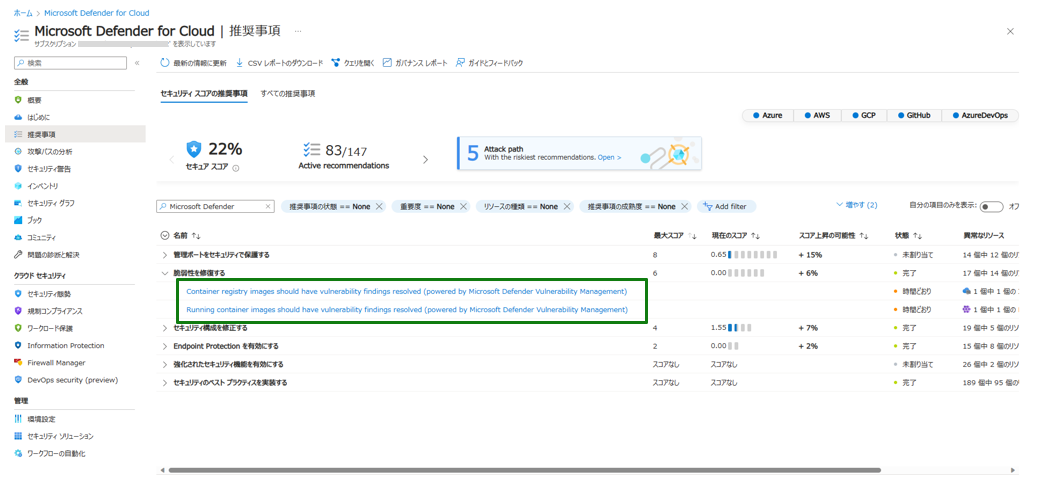This screenshot has height=490, width=1044.
Task: Collapse the sidebar with double chevron
Action: pyautogui.click(x=137, y=63)
